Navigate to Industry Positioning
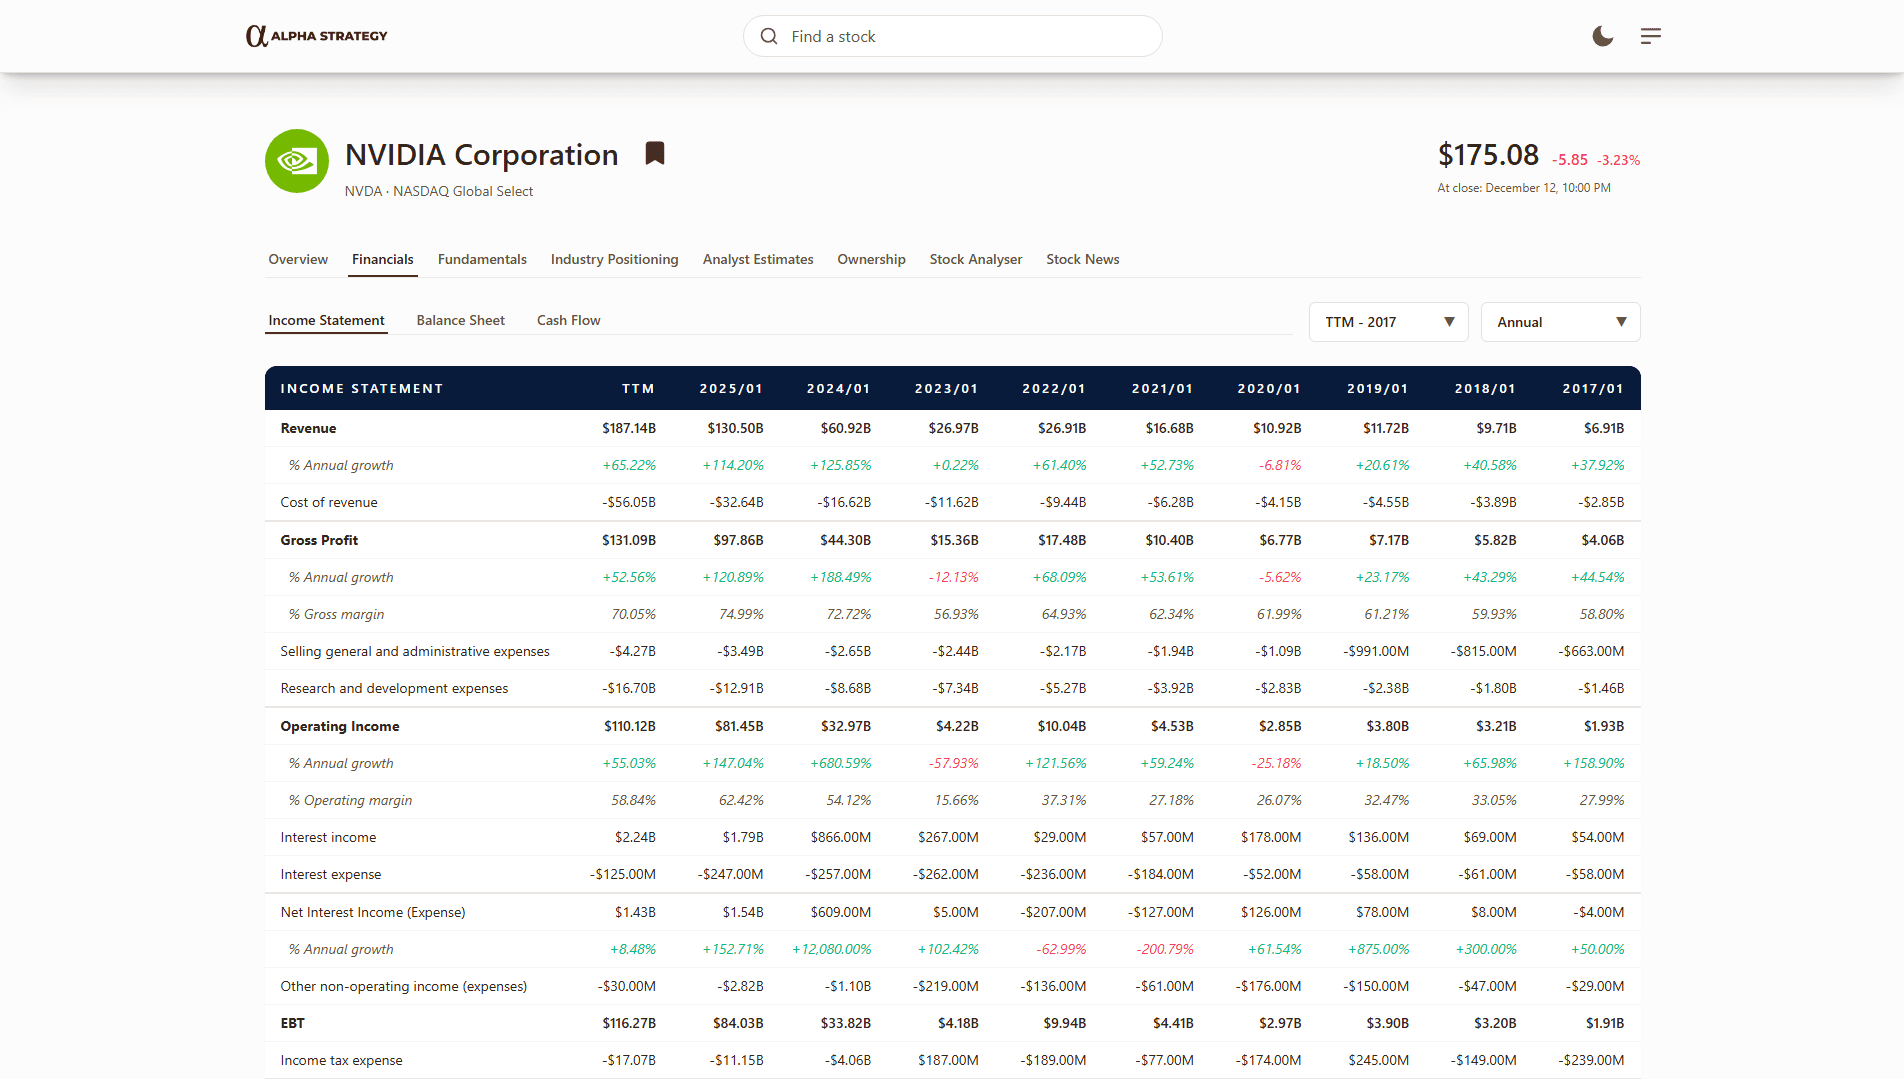This screenshot has width=1904, height=1079. click(x=614, y=259)
